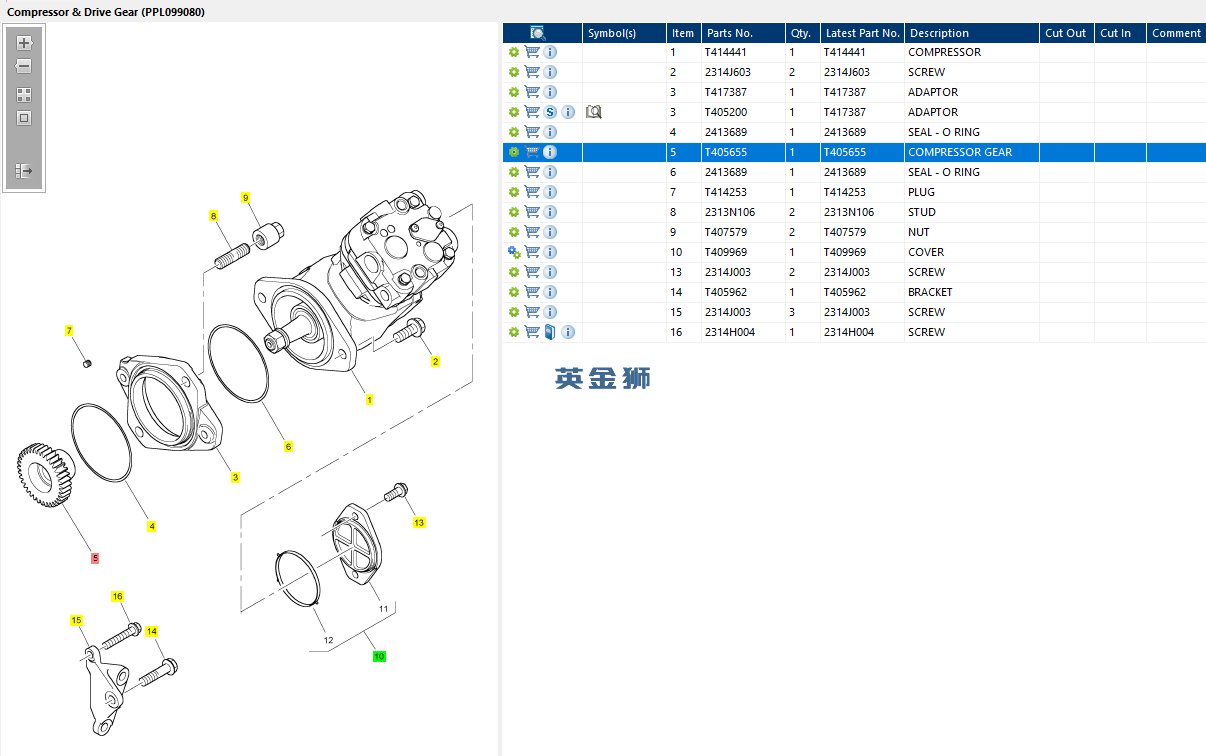This screenshot has height=756, width=1206.
Task: Click part number 2313N106 in Parts No. column
Action: pos(742,212)
